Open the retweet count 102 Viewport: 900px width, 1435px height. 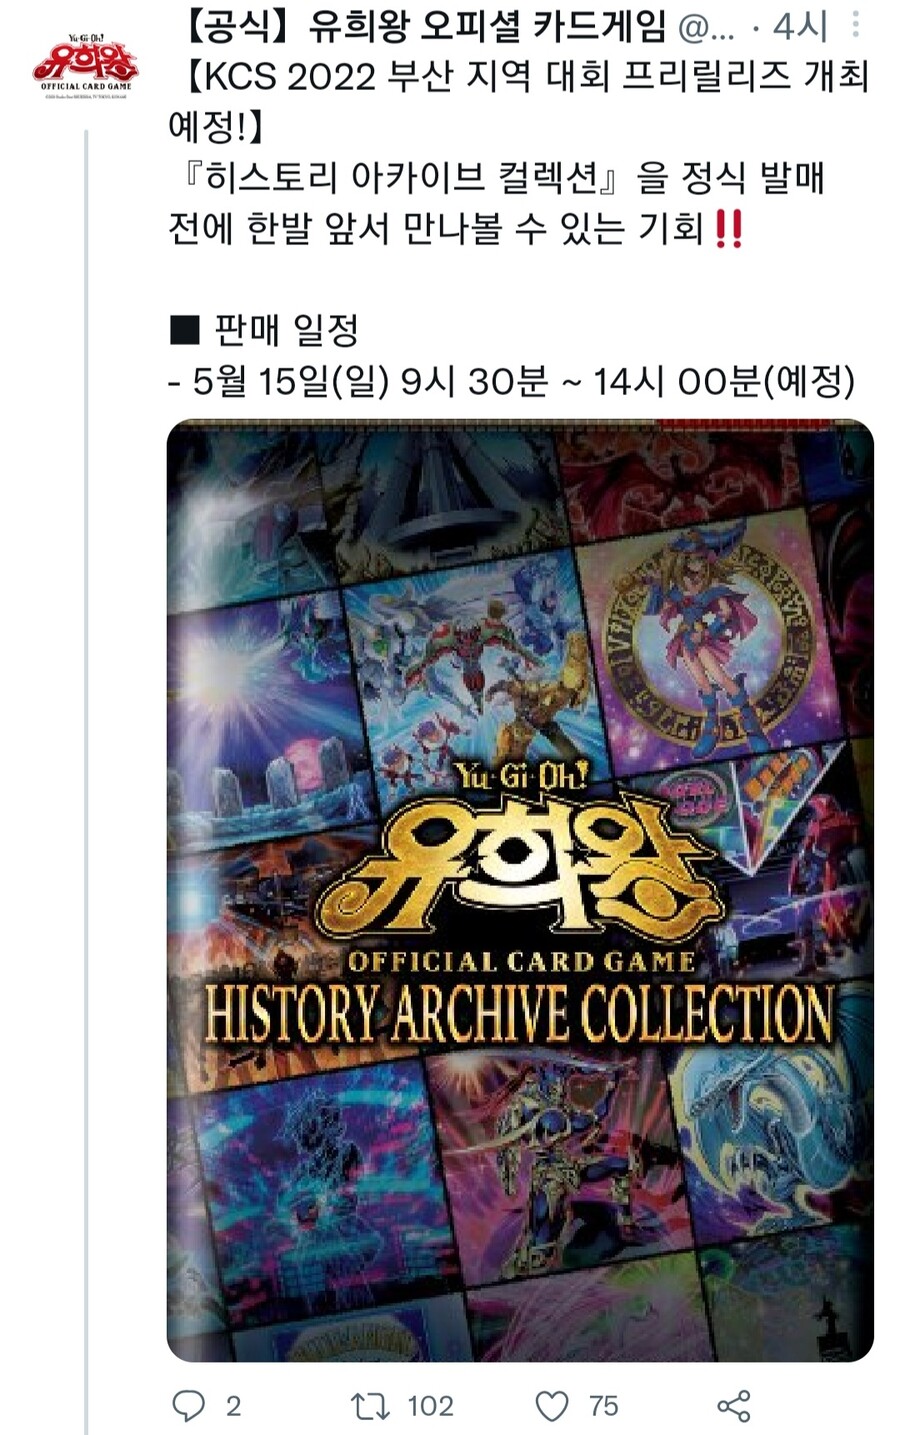click(431, 1406)
